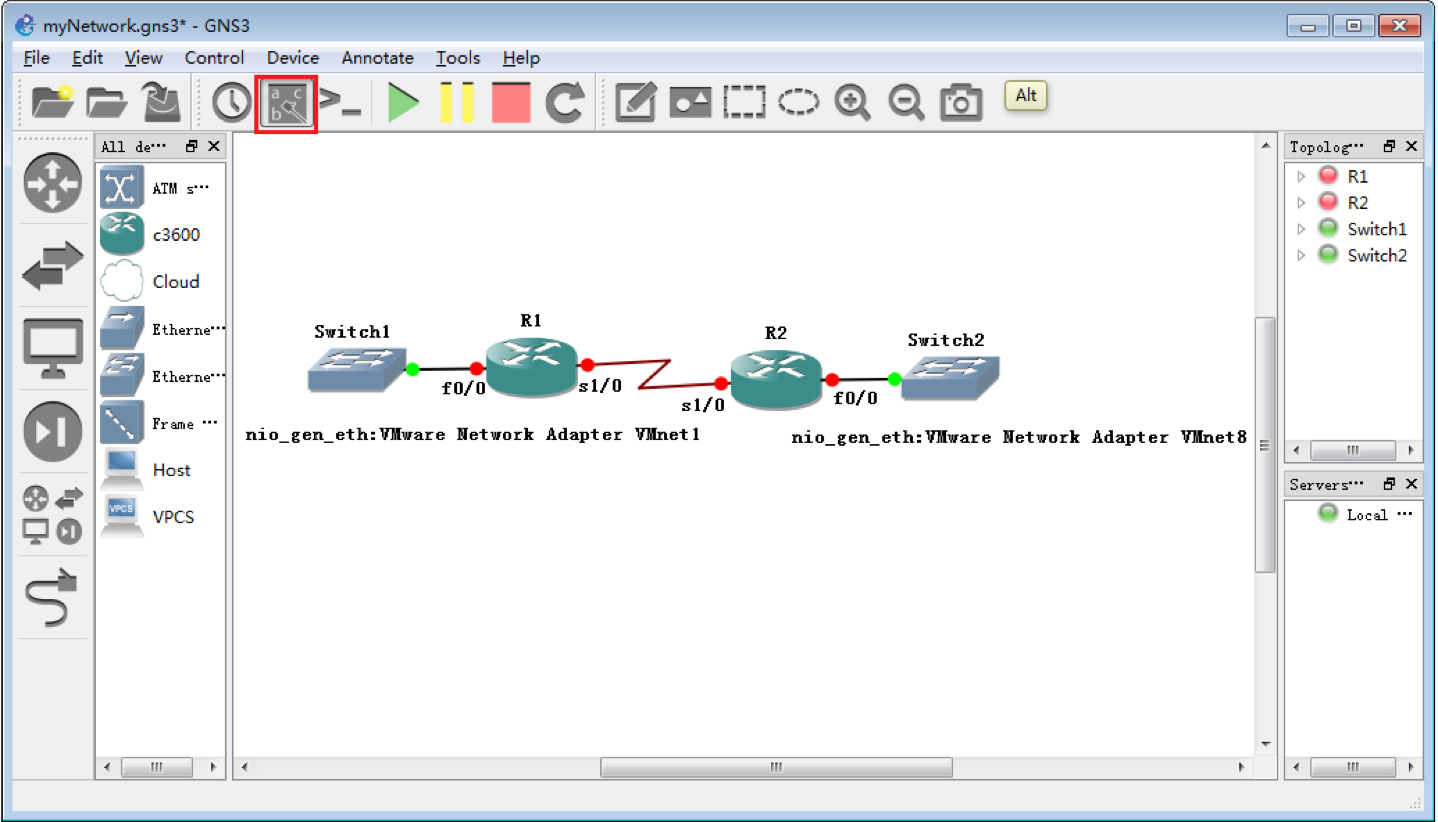
Task: Click the VMnet8 adapter label
Action: (x=1019, y=437)
